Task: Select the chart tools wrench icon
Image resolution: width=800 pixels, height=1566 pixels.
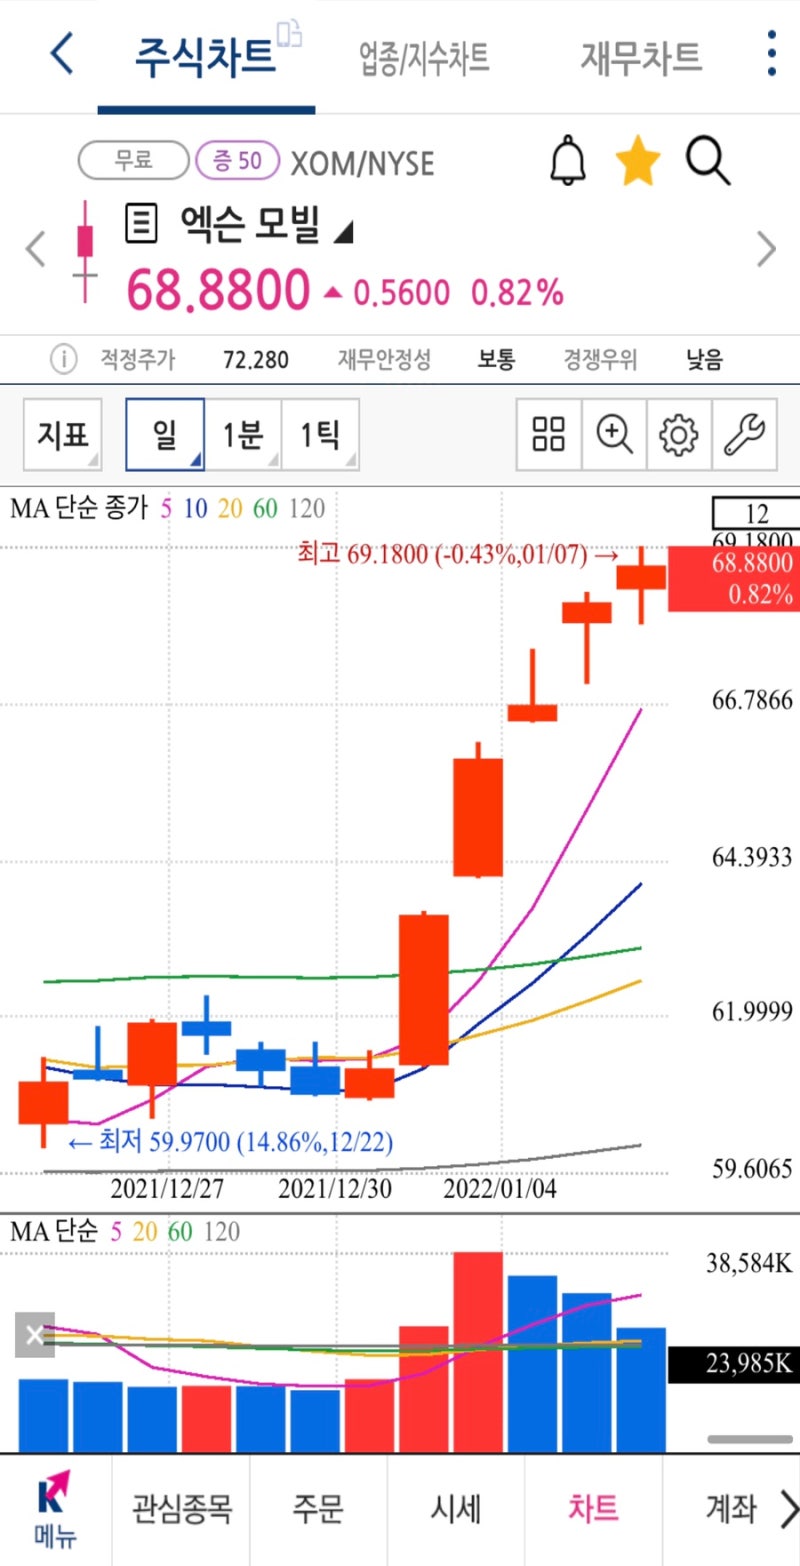Action: tap(745, 434)
